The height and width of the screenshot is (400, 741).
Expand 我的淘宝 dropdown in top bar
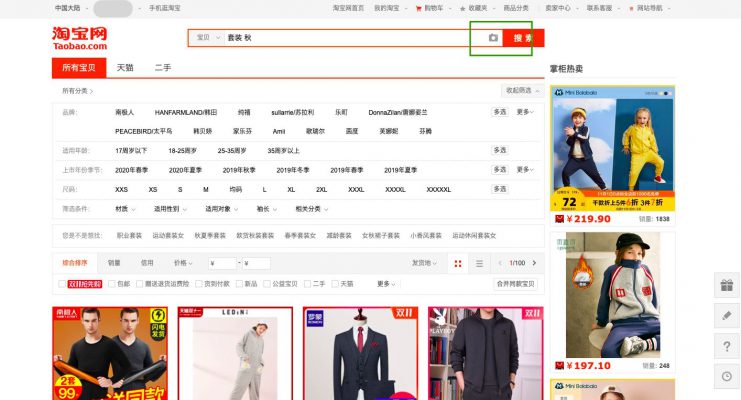[390, 9]
